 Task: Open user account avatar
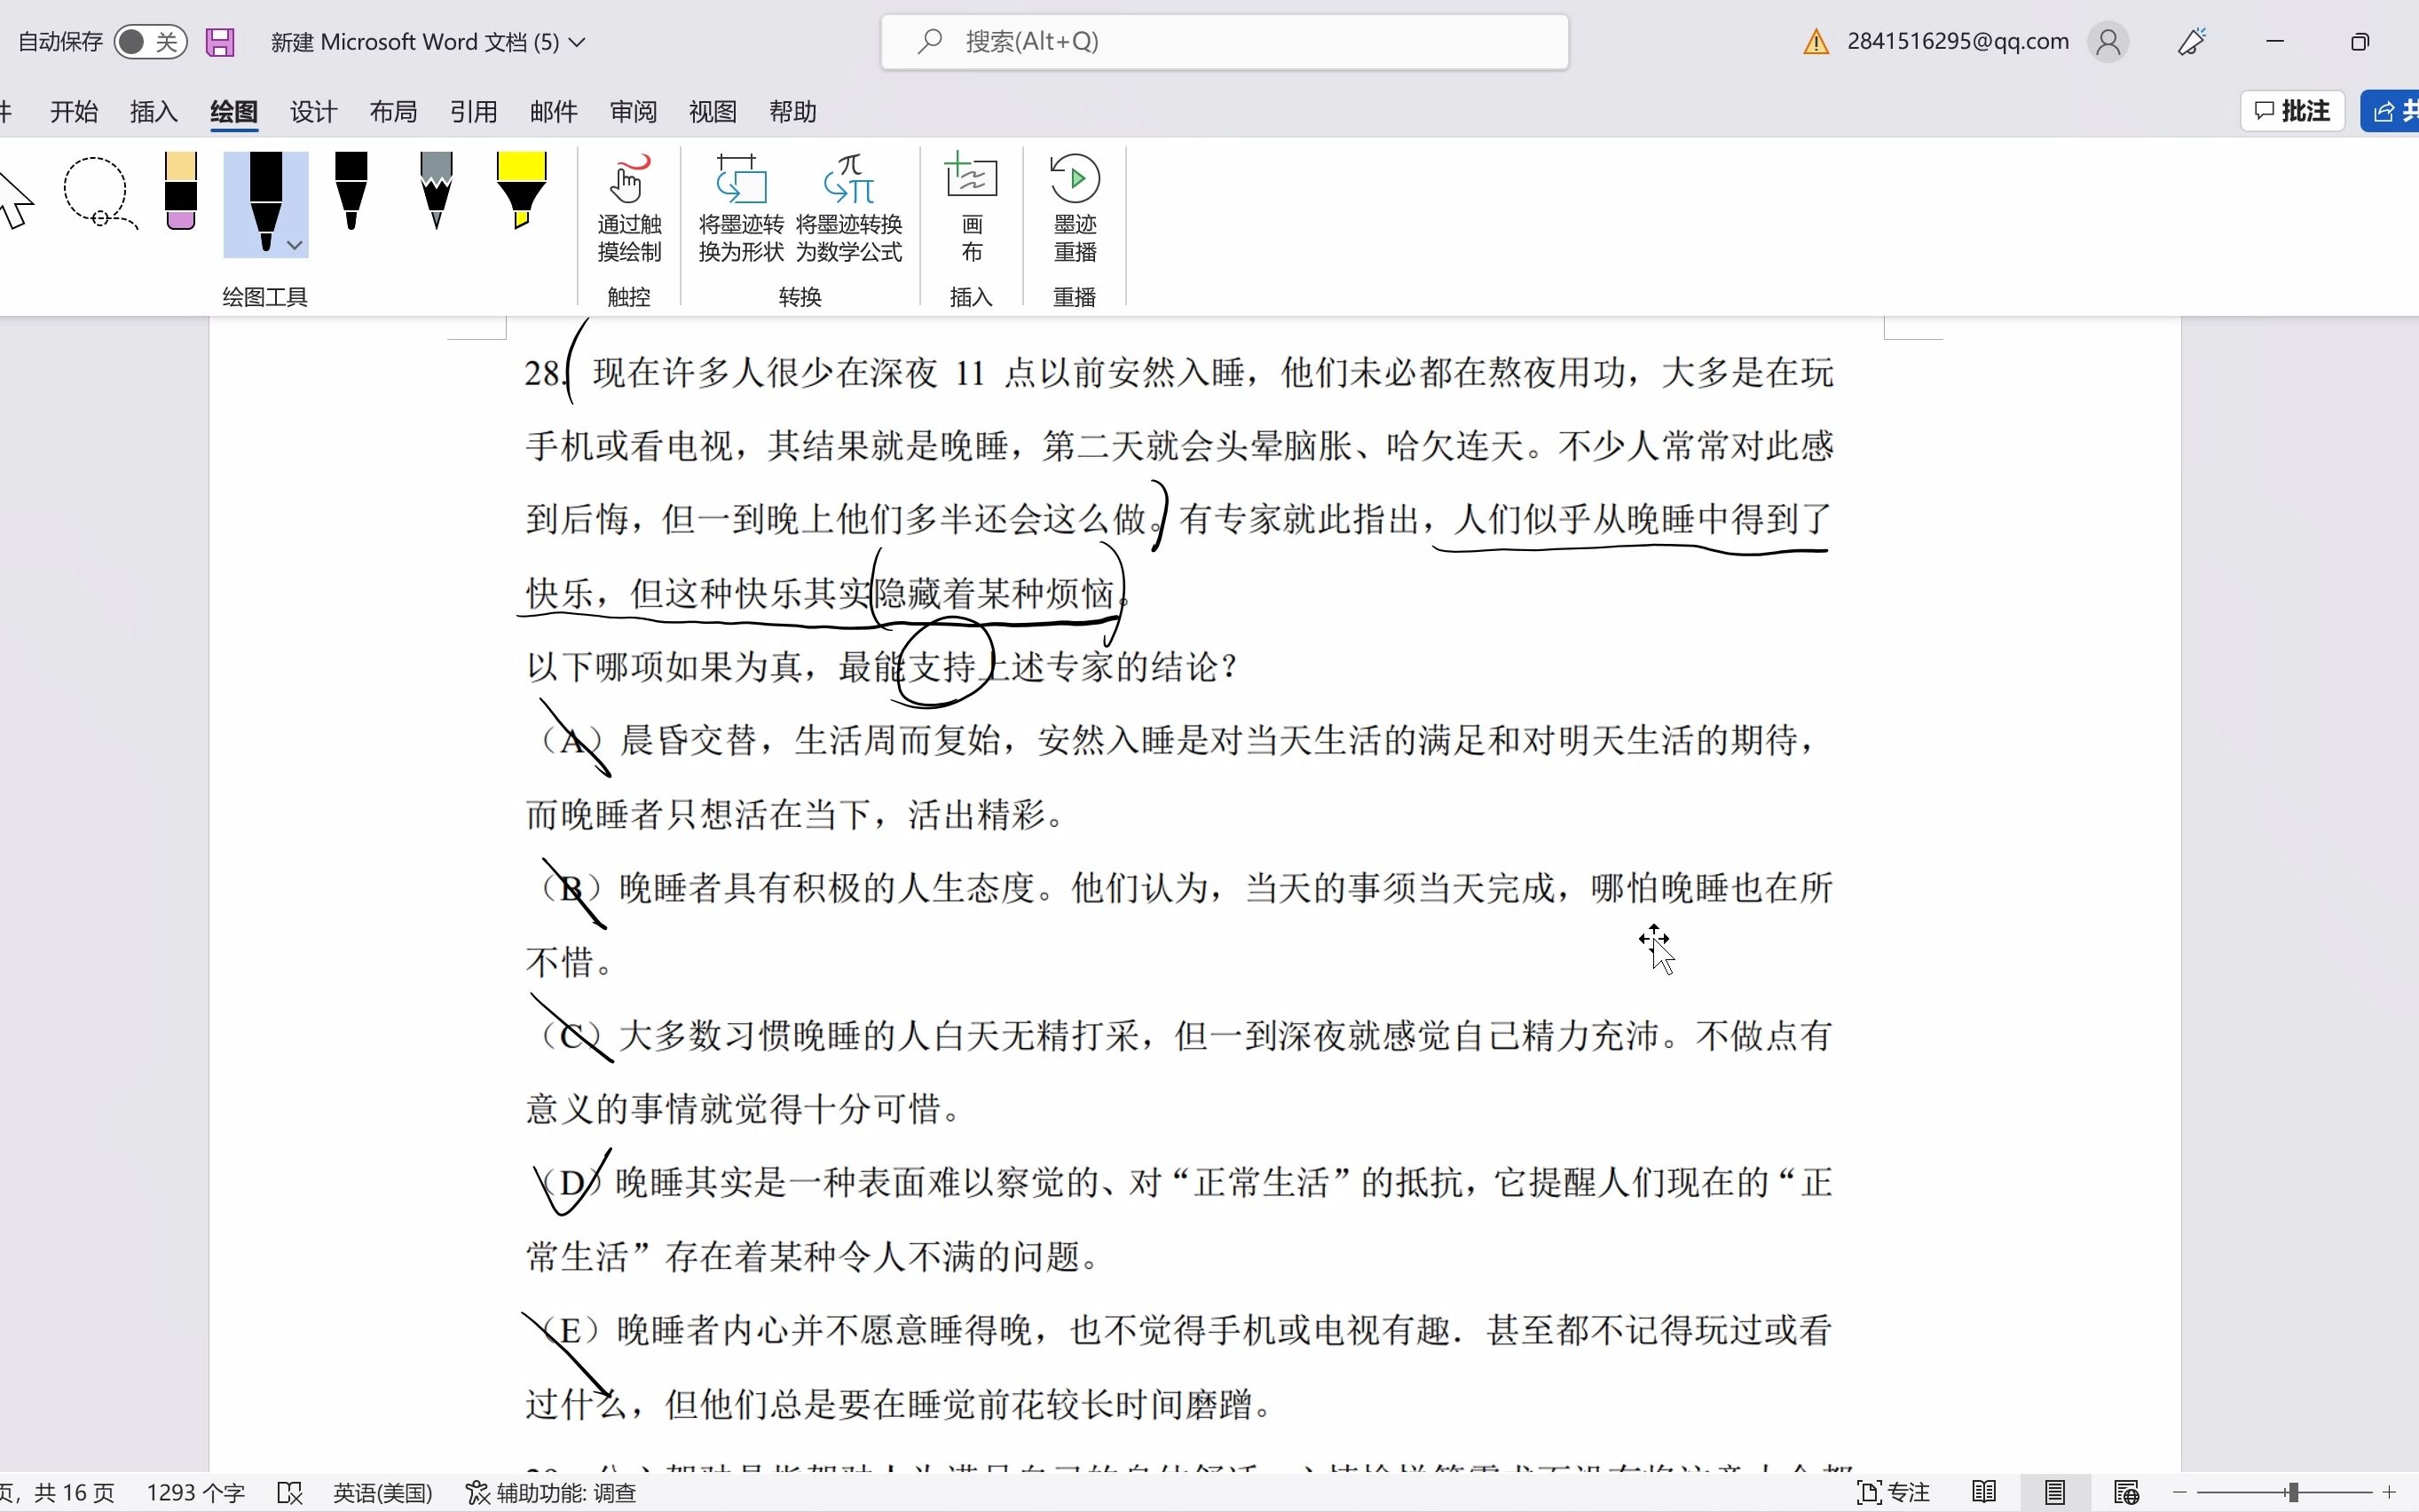pos(2108,42)
